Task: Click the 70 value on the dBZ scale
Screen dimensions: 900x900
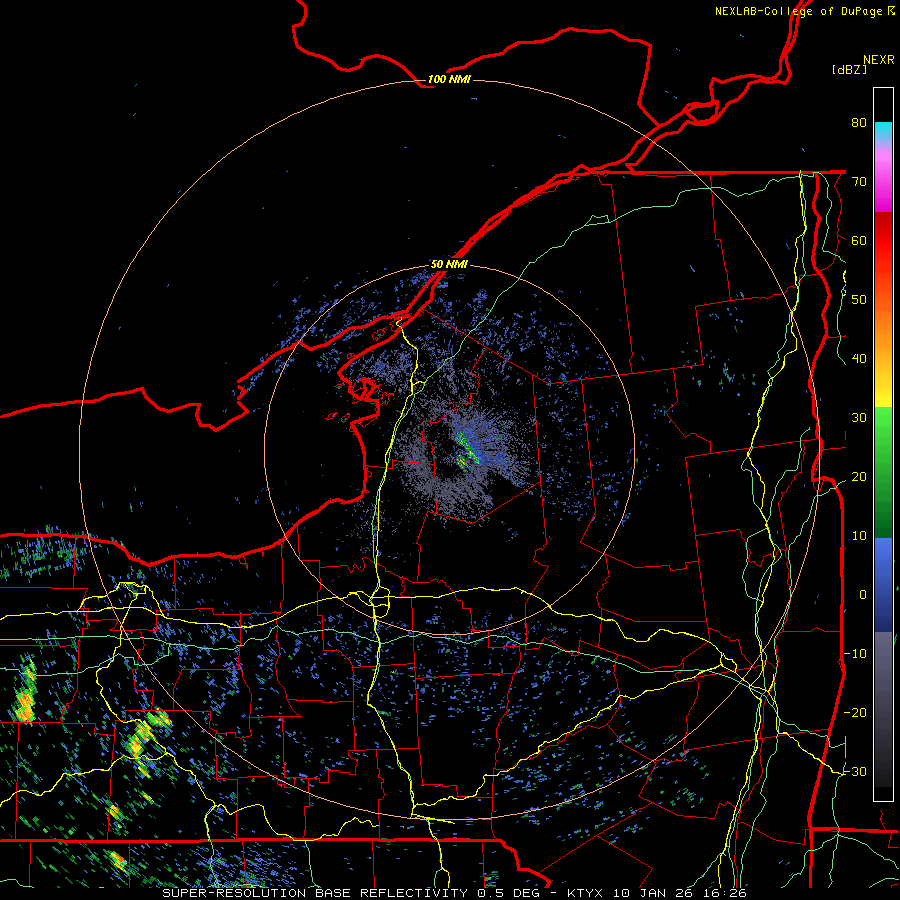Action: pos(859,181)
